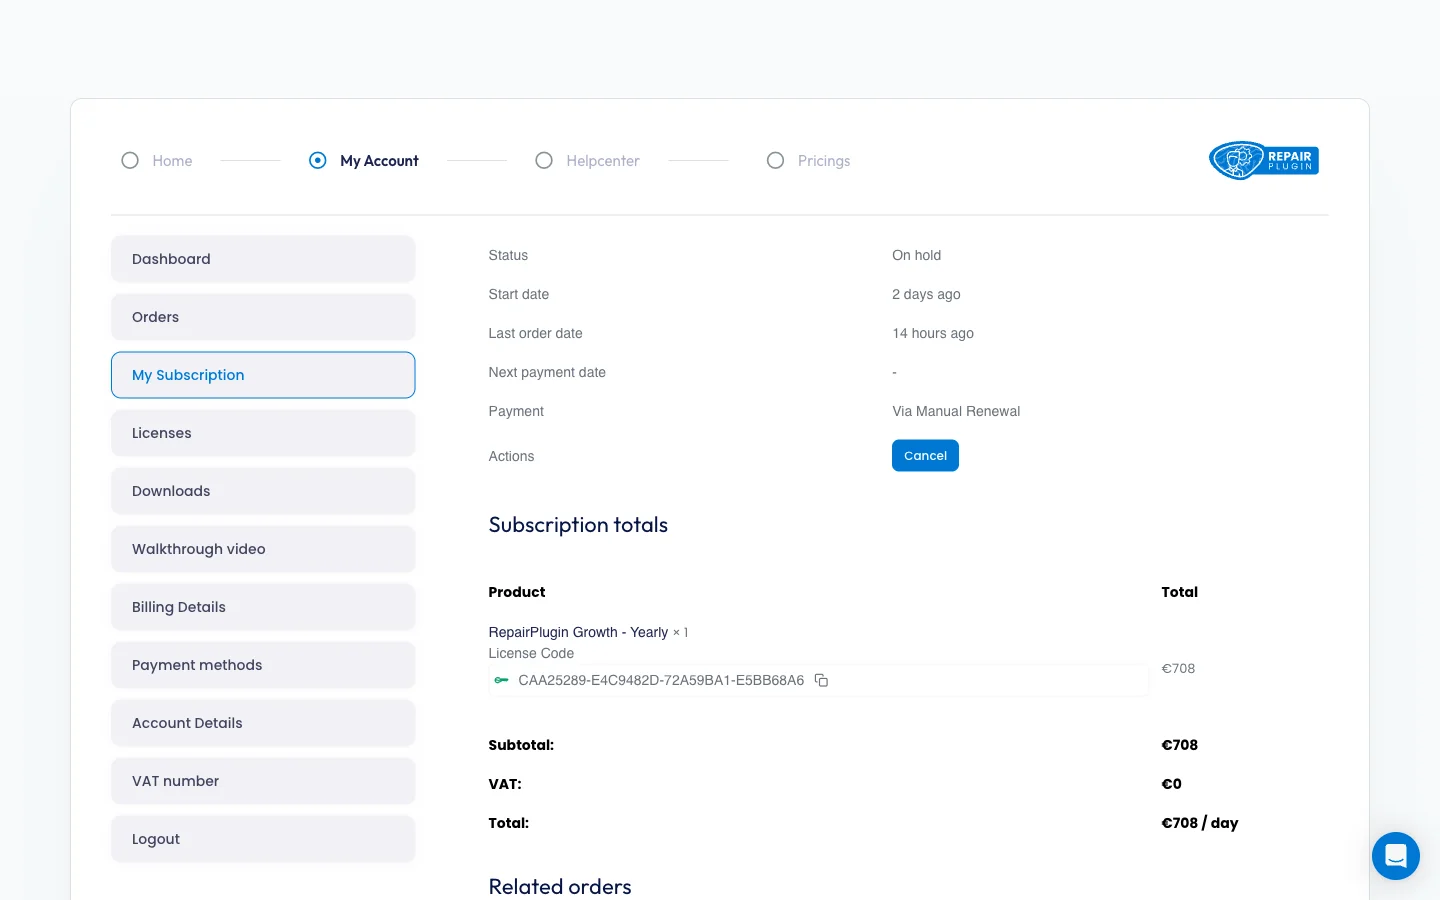Open the chat bubble in the bottom corner
The width and height of the screenshot is (1440, 900).
[x=1396, y=856]
